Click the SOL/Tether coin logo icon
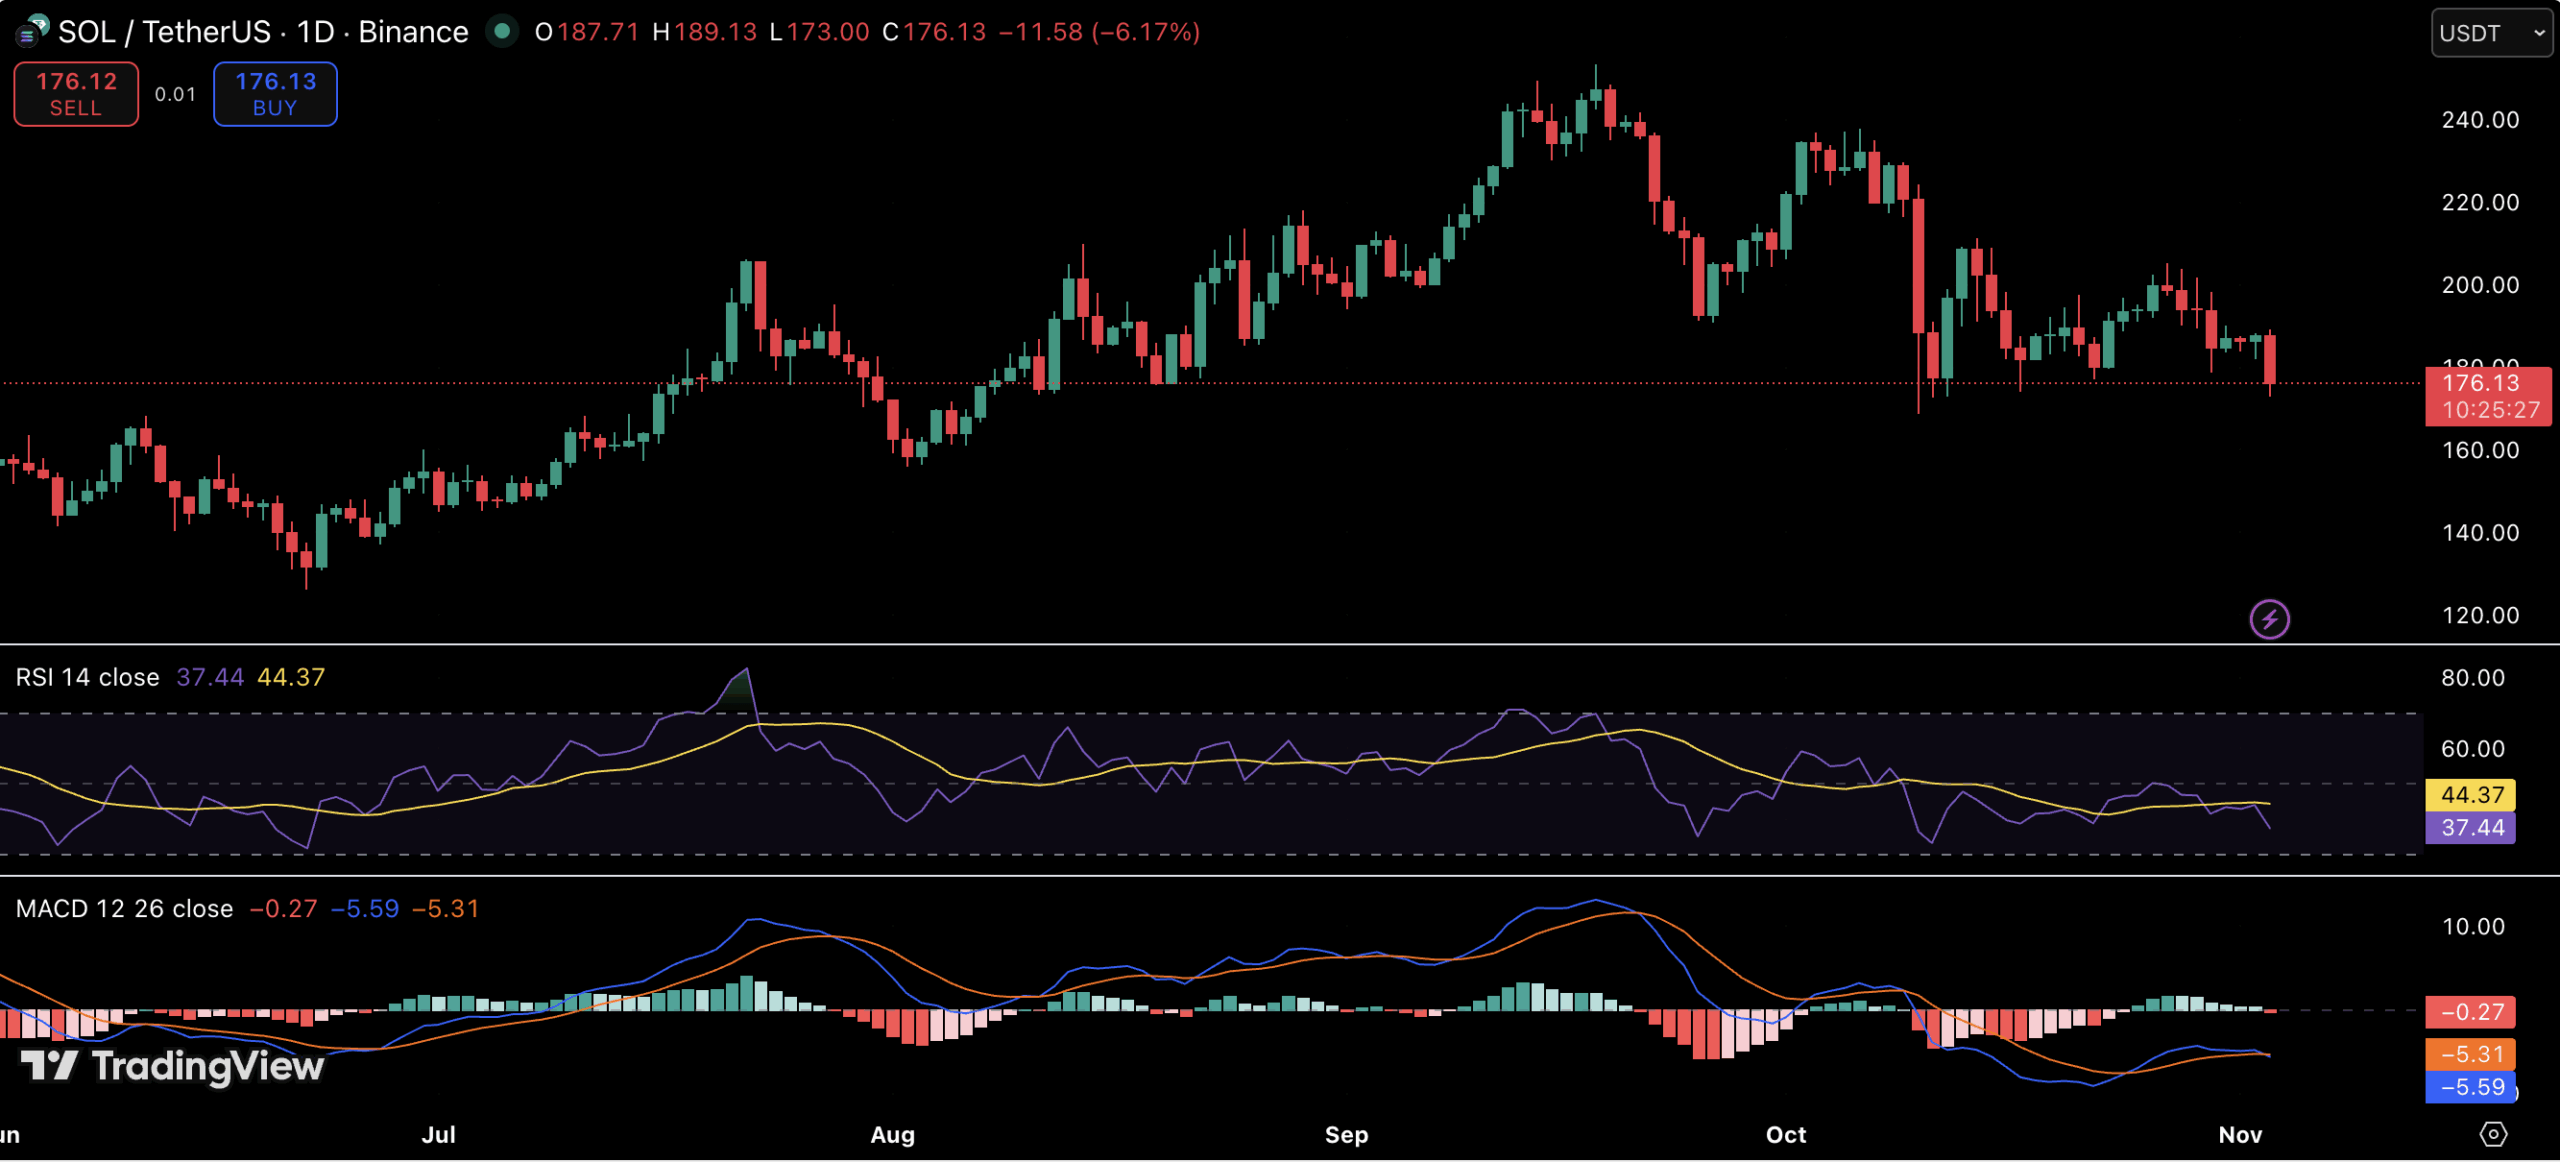This screenshot has width=2560, height=1162. (32, 31)
